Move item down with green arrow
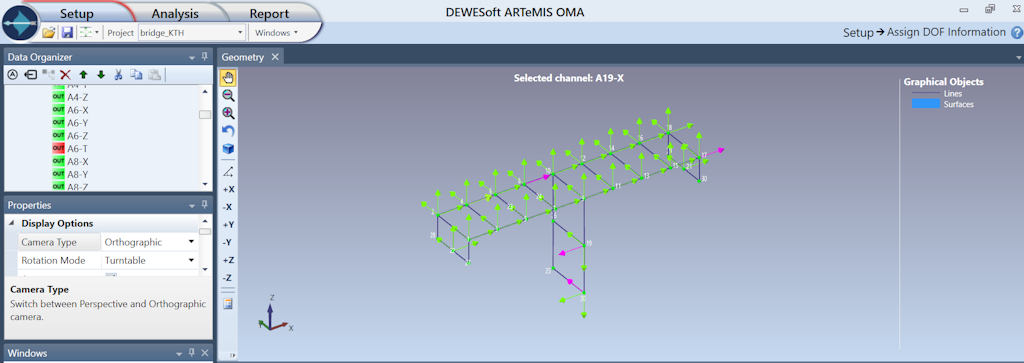The image size is (1024, 363). tap(101, 74)
